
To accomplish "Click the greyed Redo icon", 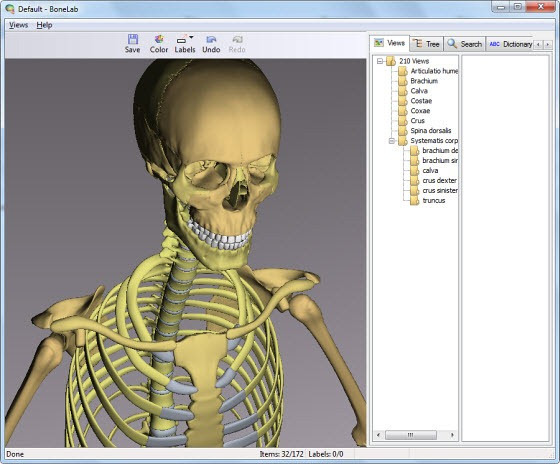I will pyautogui.click(x=237, y=44).
